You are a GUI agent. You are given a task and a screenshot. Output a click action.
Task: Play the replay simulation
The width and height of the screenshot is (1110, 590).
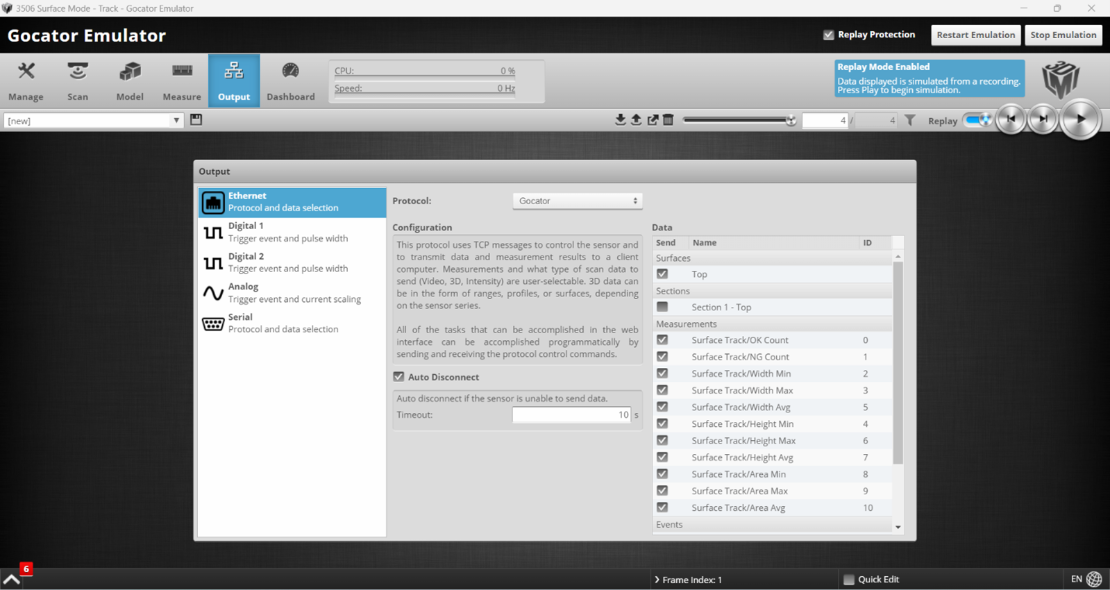click(1080, 119)
